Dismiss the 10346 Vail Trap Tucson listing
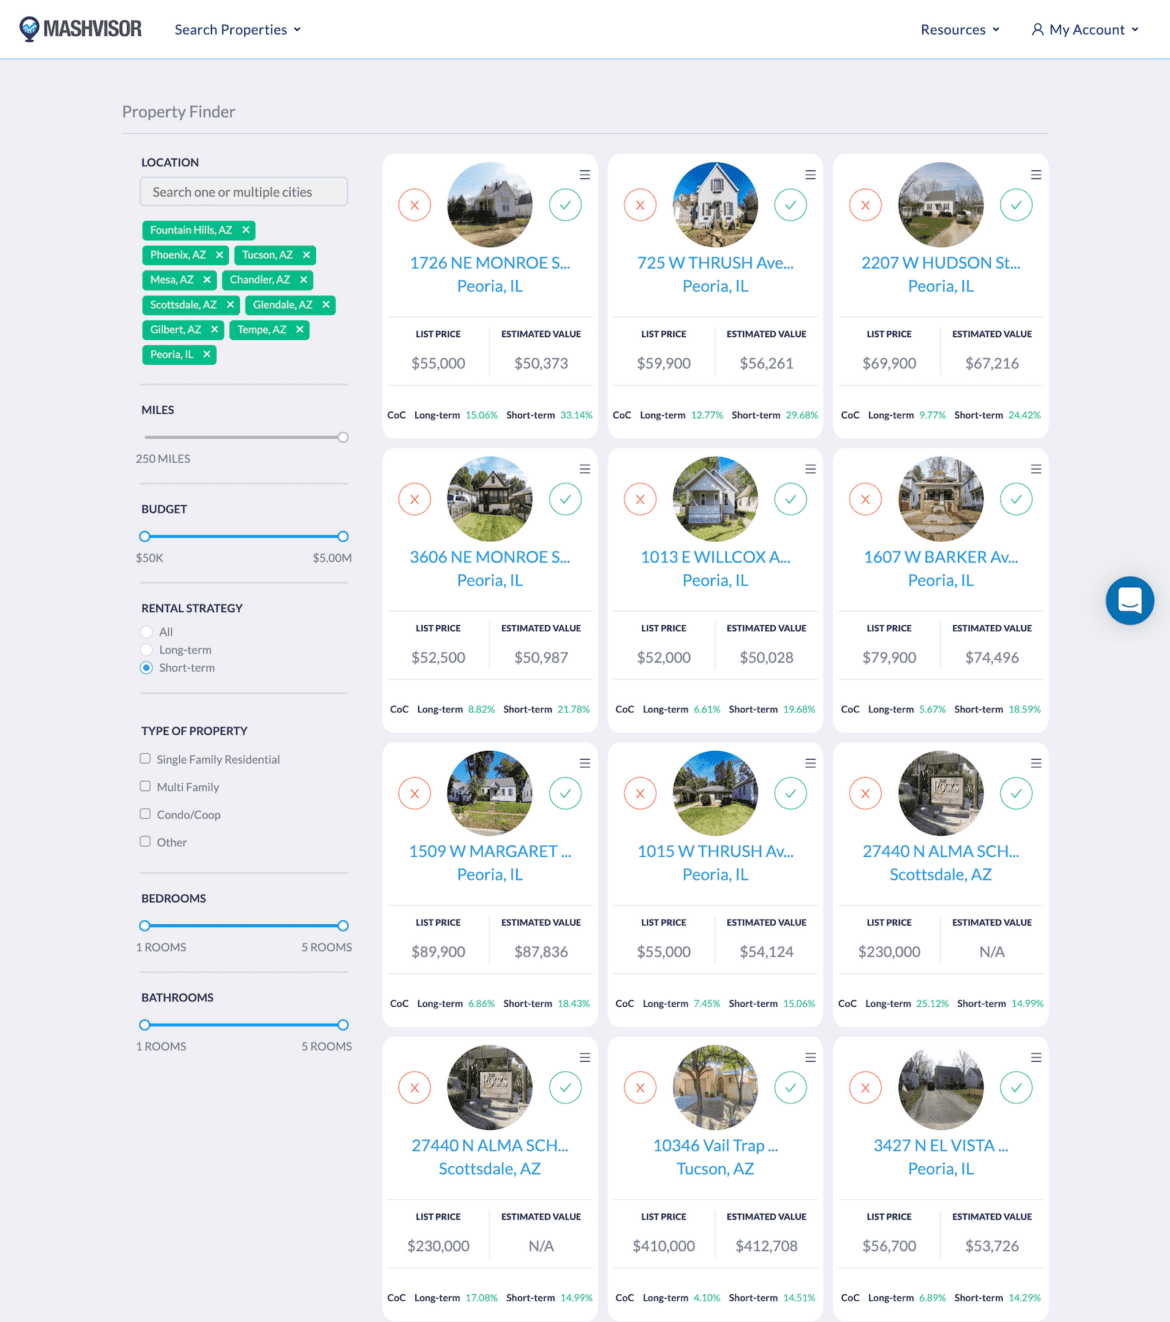The height and width of the screenshot is (1322, 1170). pos(640,1087)
